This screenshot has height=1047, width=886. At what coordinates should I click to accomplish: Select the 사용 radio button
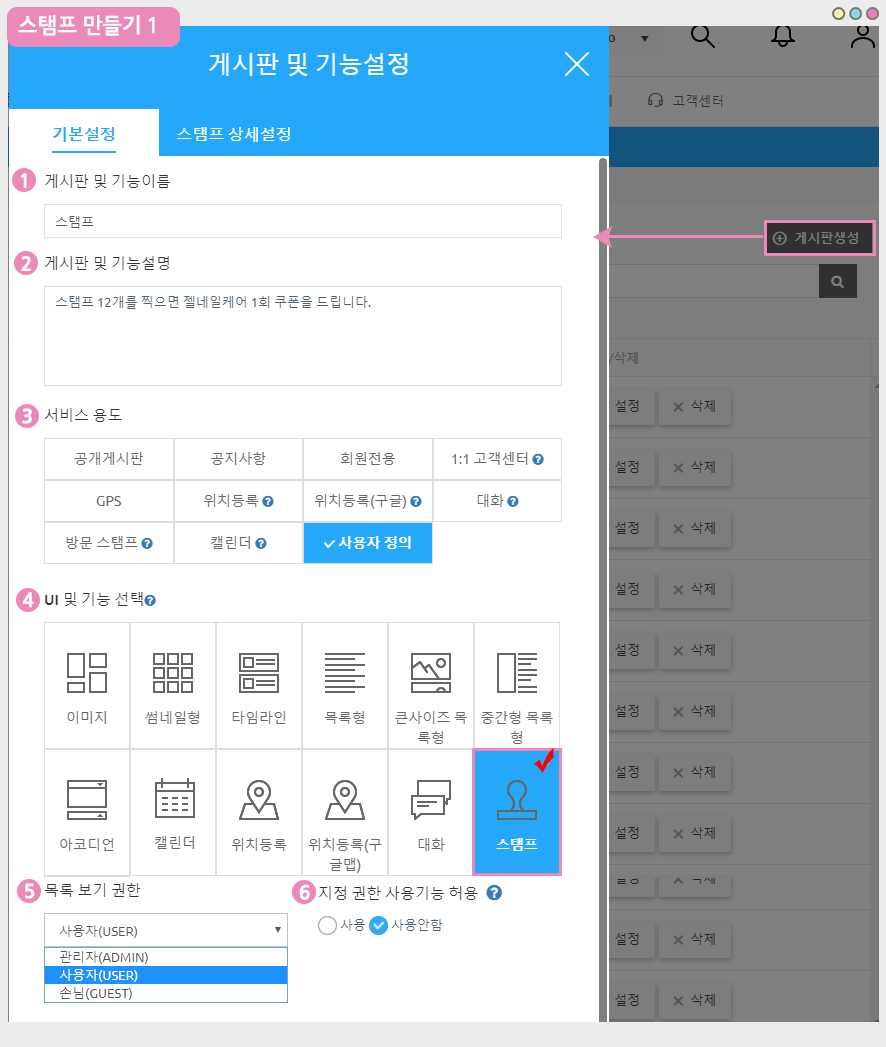click(x=327, y=925)
